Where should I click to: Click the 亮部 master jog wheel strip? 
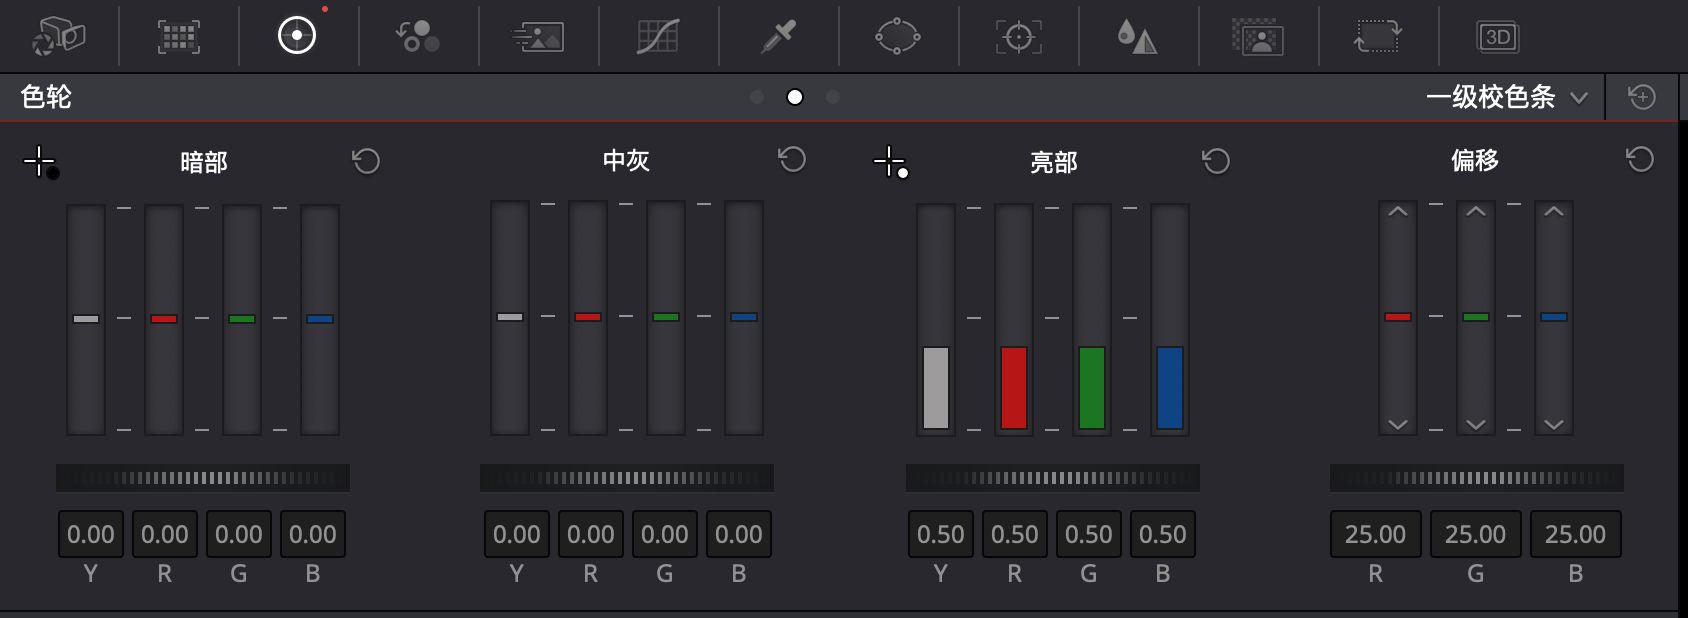(x=1052, y=478)
